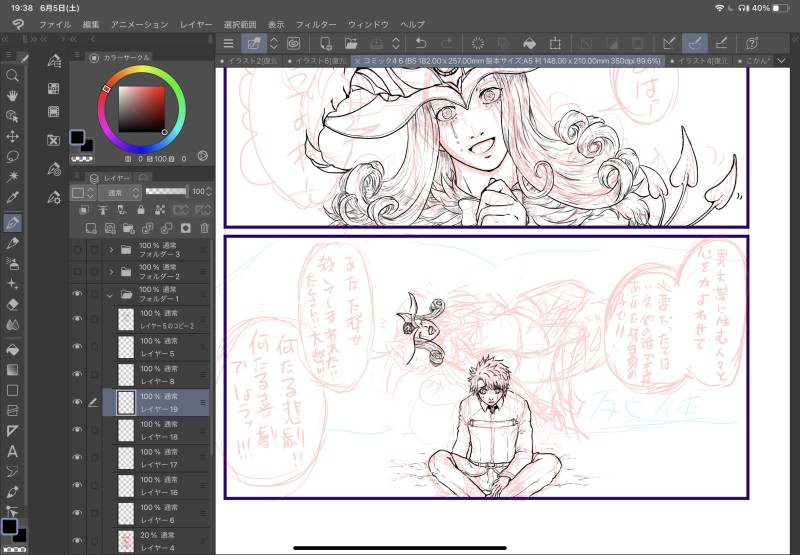Select the transparent color swatch below main color
Viewport: 800px width, 555px height.
point(82,159)
